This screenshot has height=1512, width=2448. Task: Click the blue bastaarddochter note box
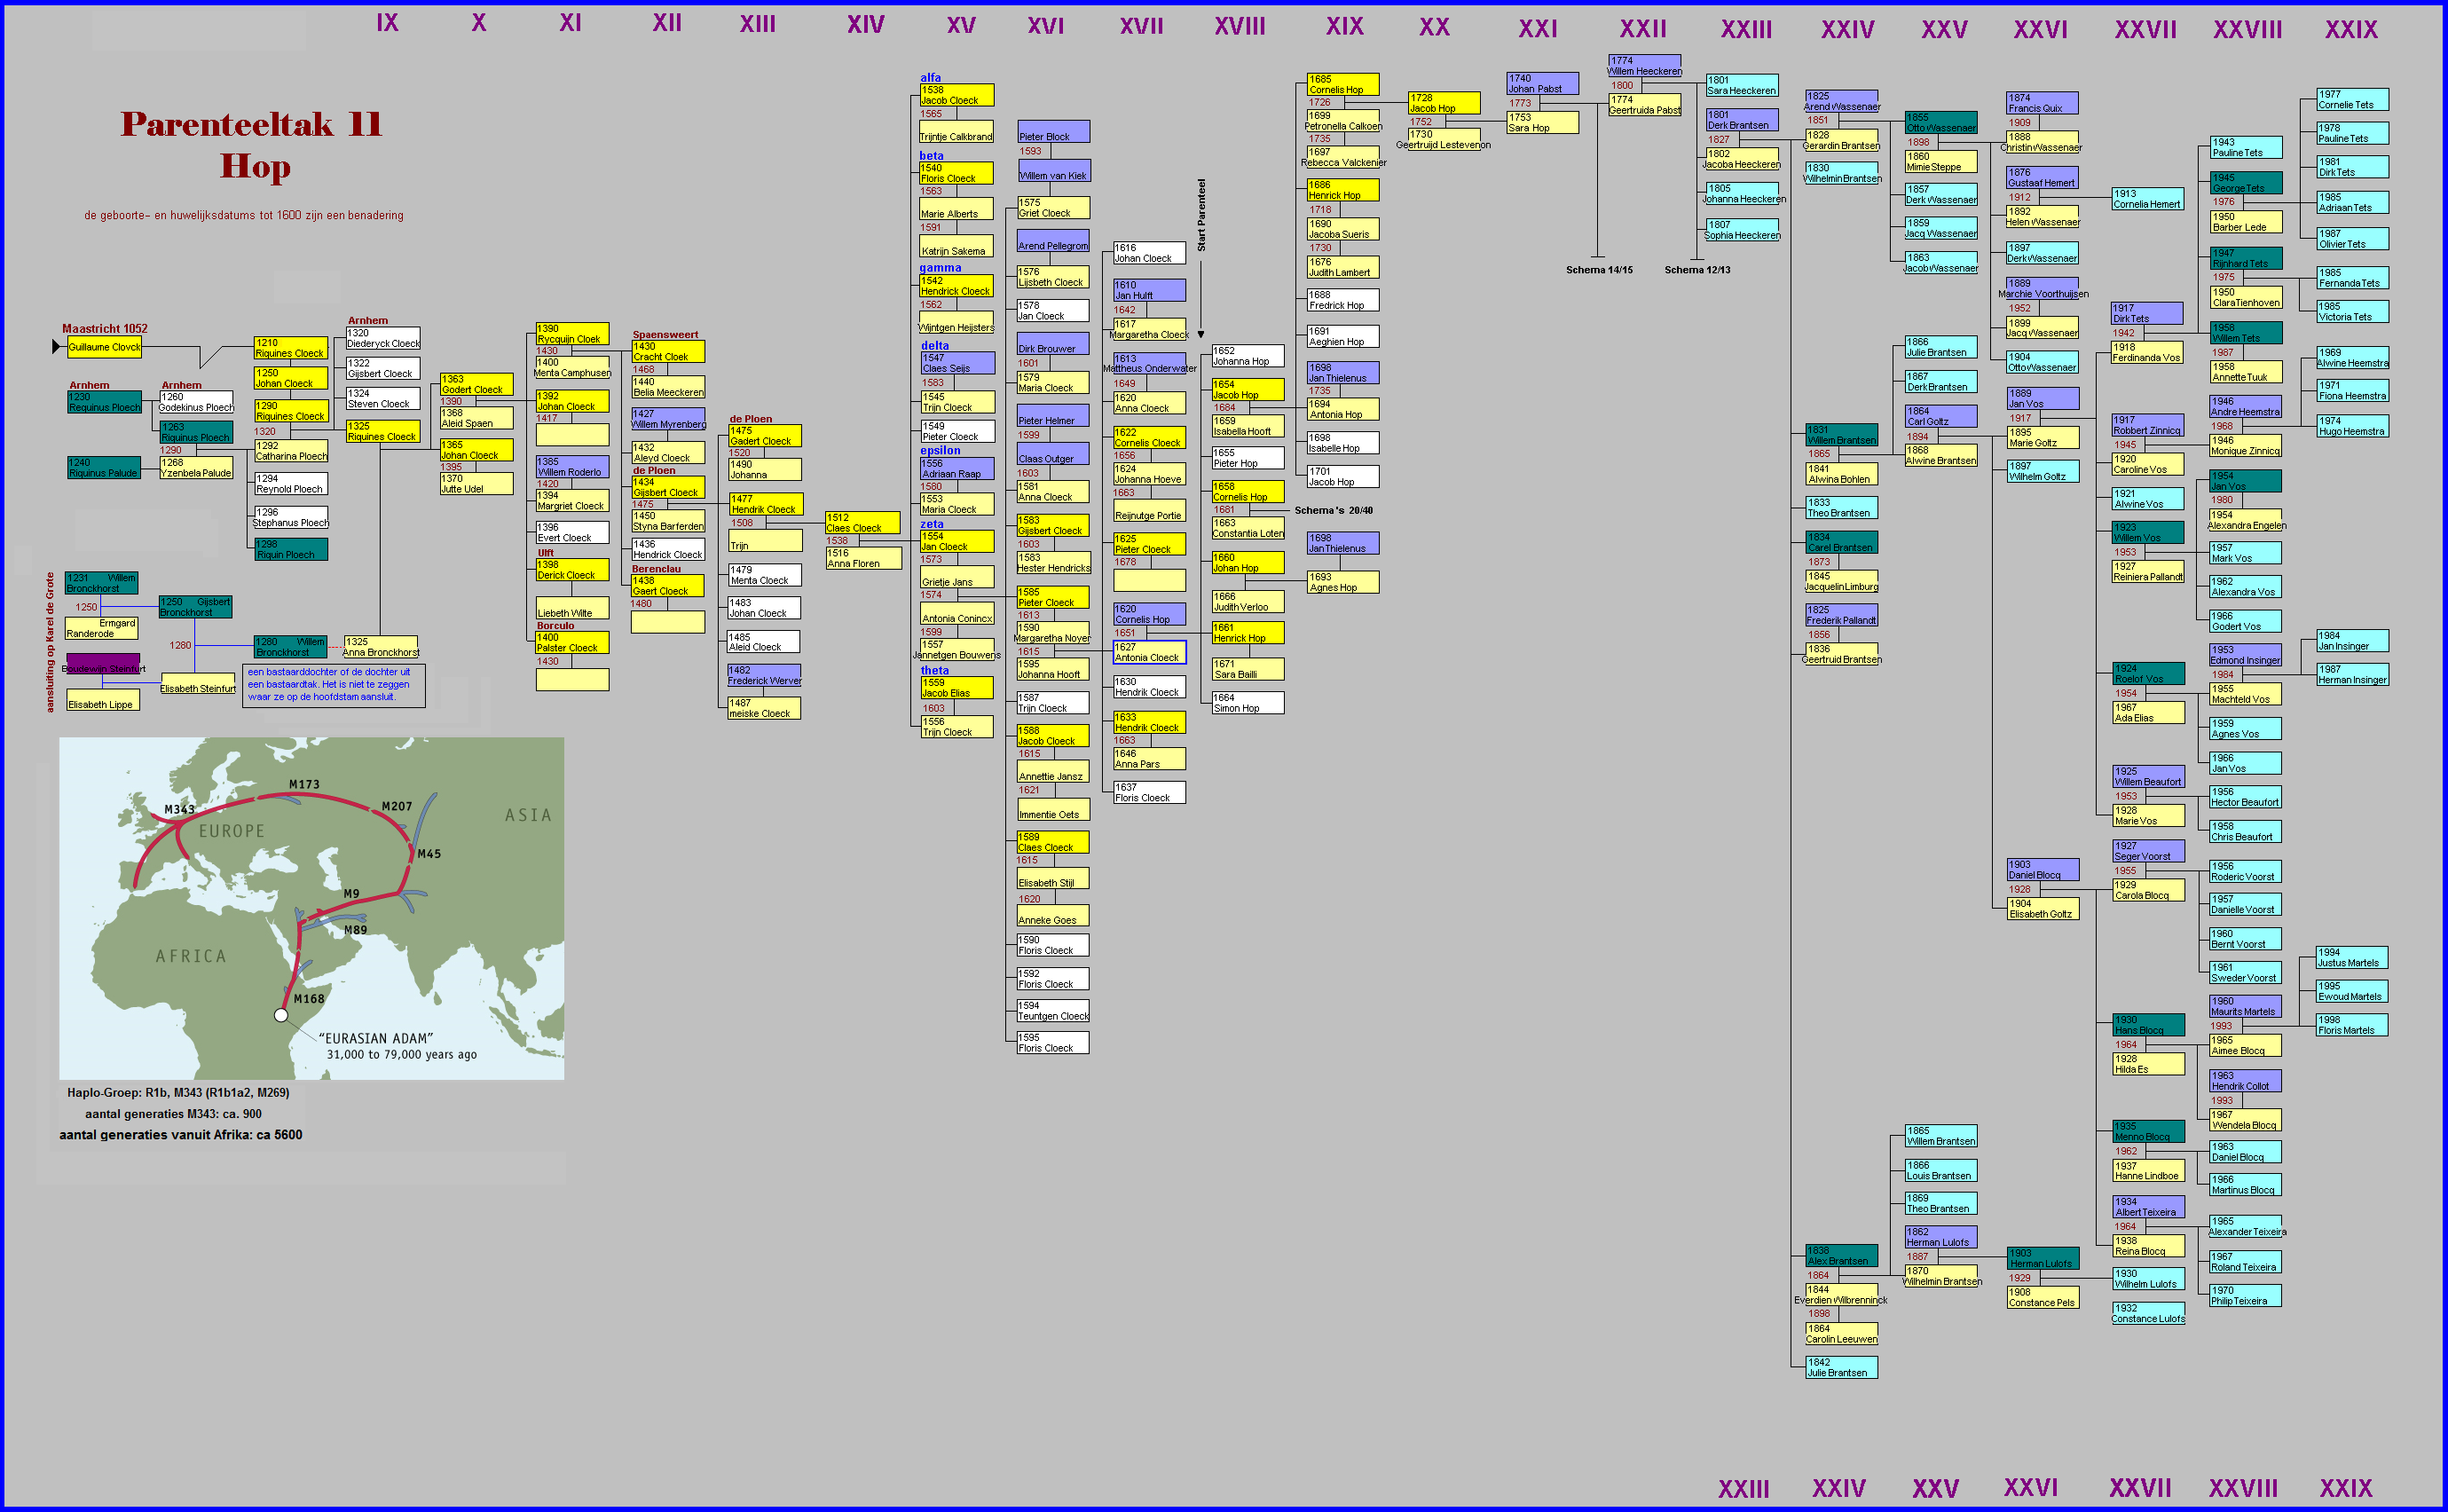[333, 685]
